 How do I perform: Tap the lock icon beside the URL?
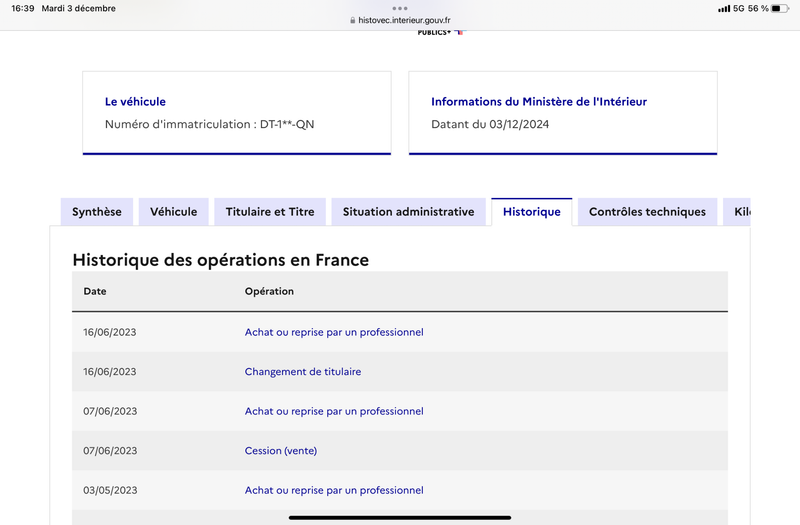[353, 20]
